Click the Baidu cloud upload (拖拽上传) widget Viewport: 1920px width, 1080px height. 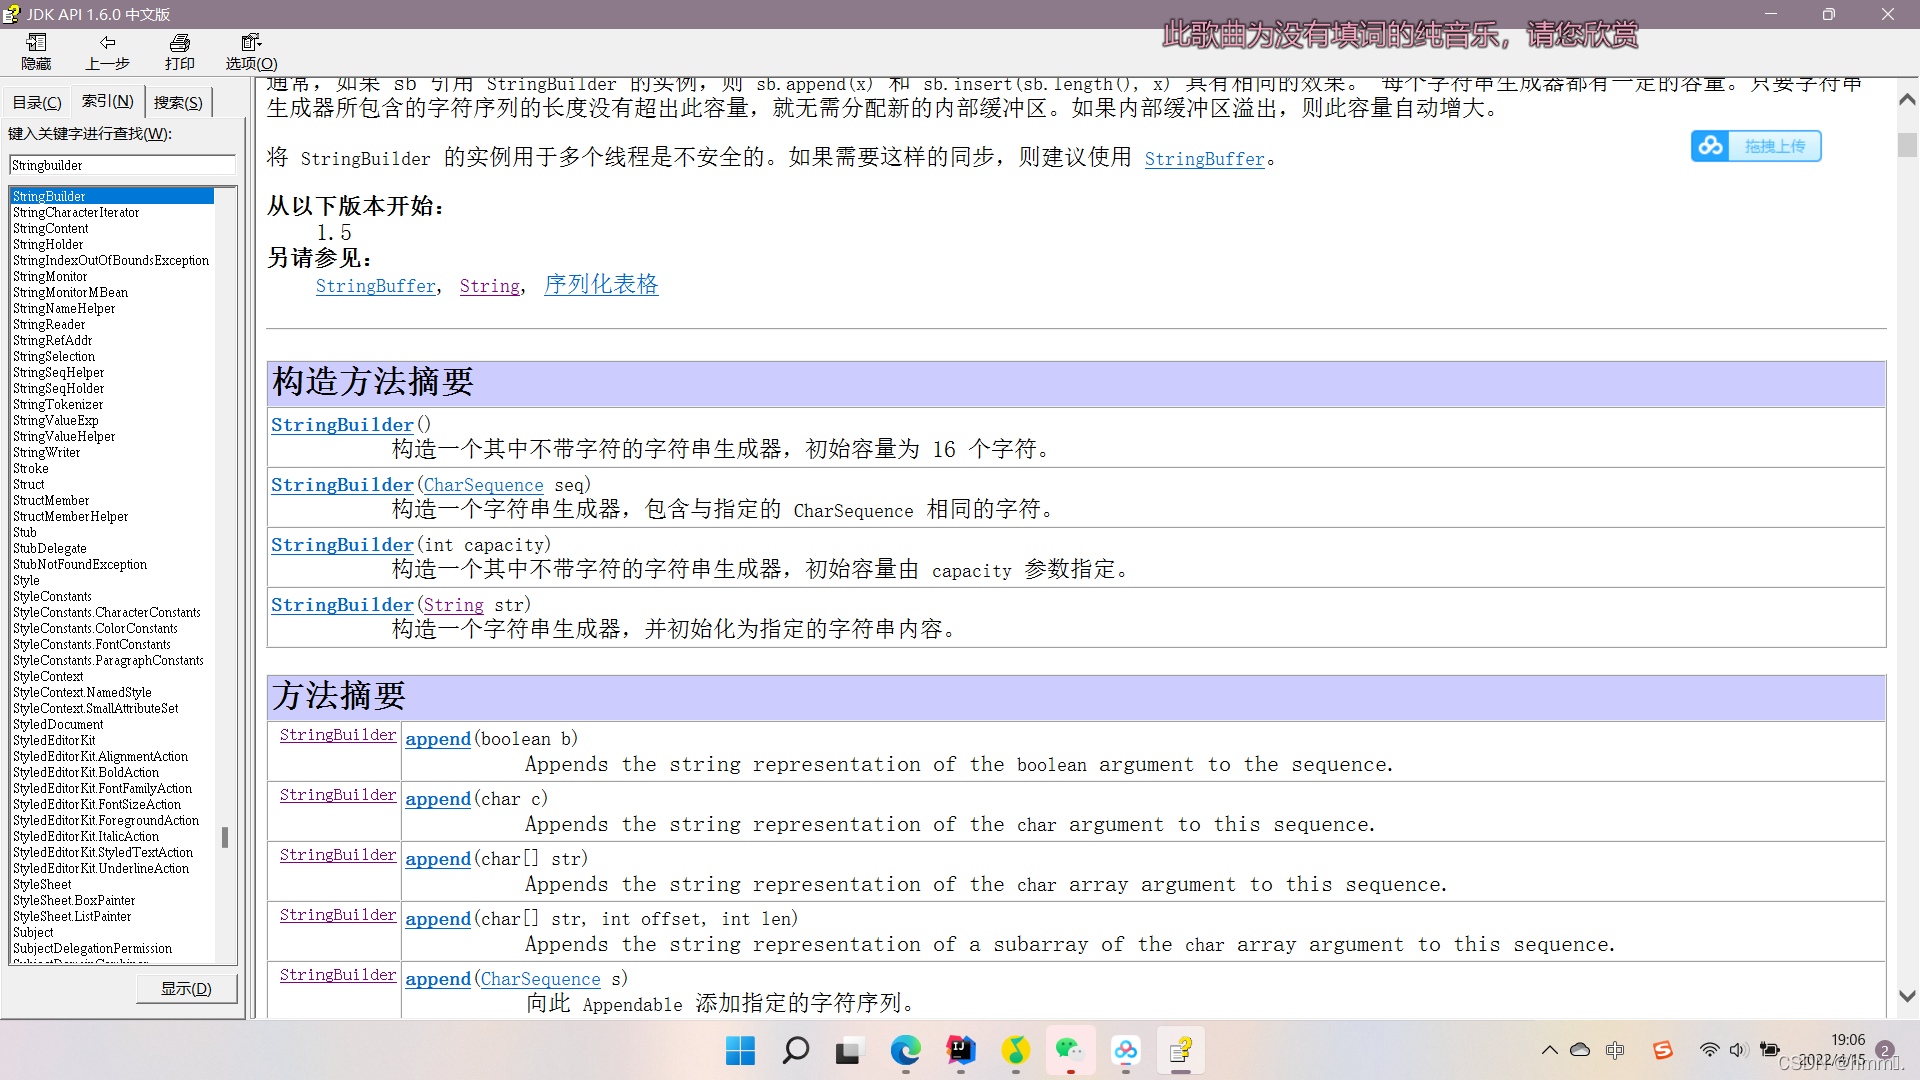[1756, 146]
